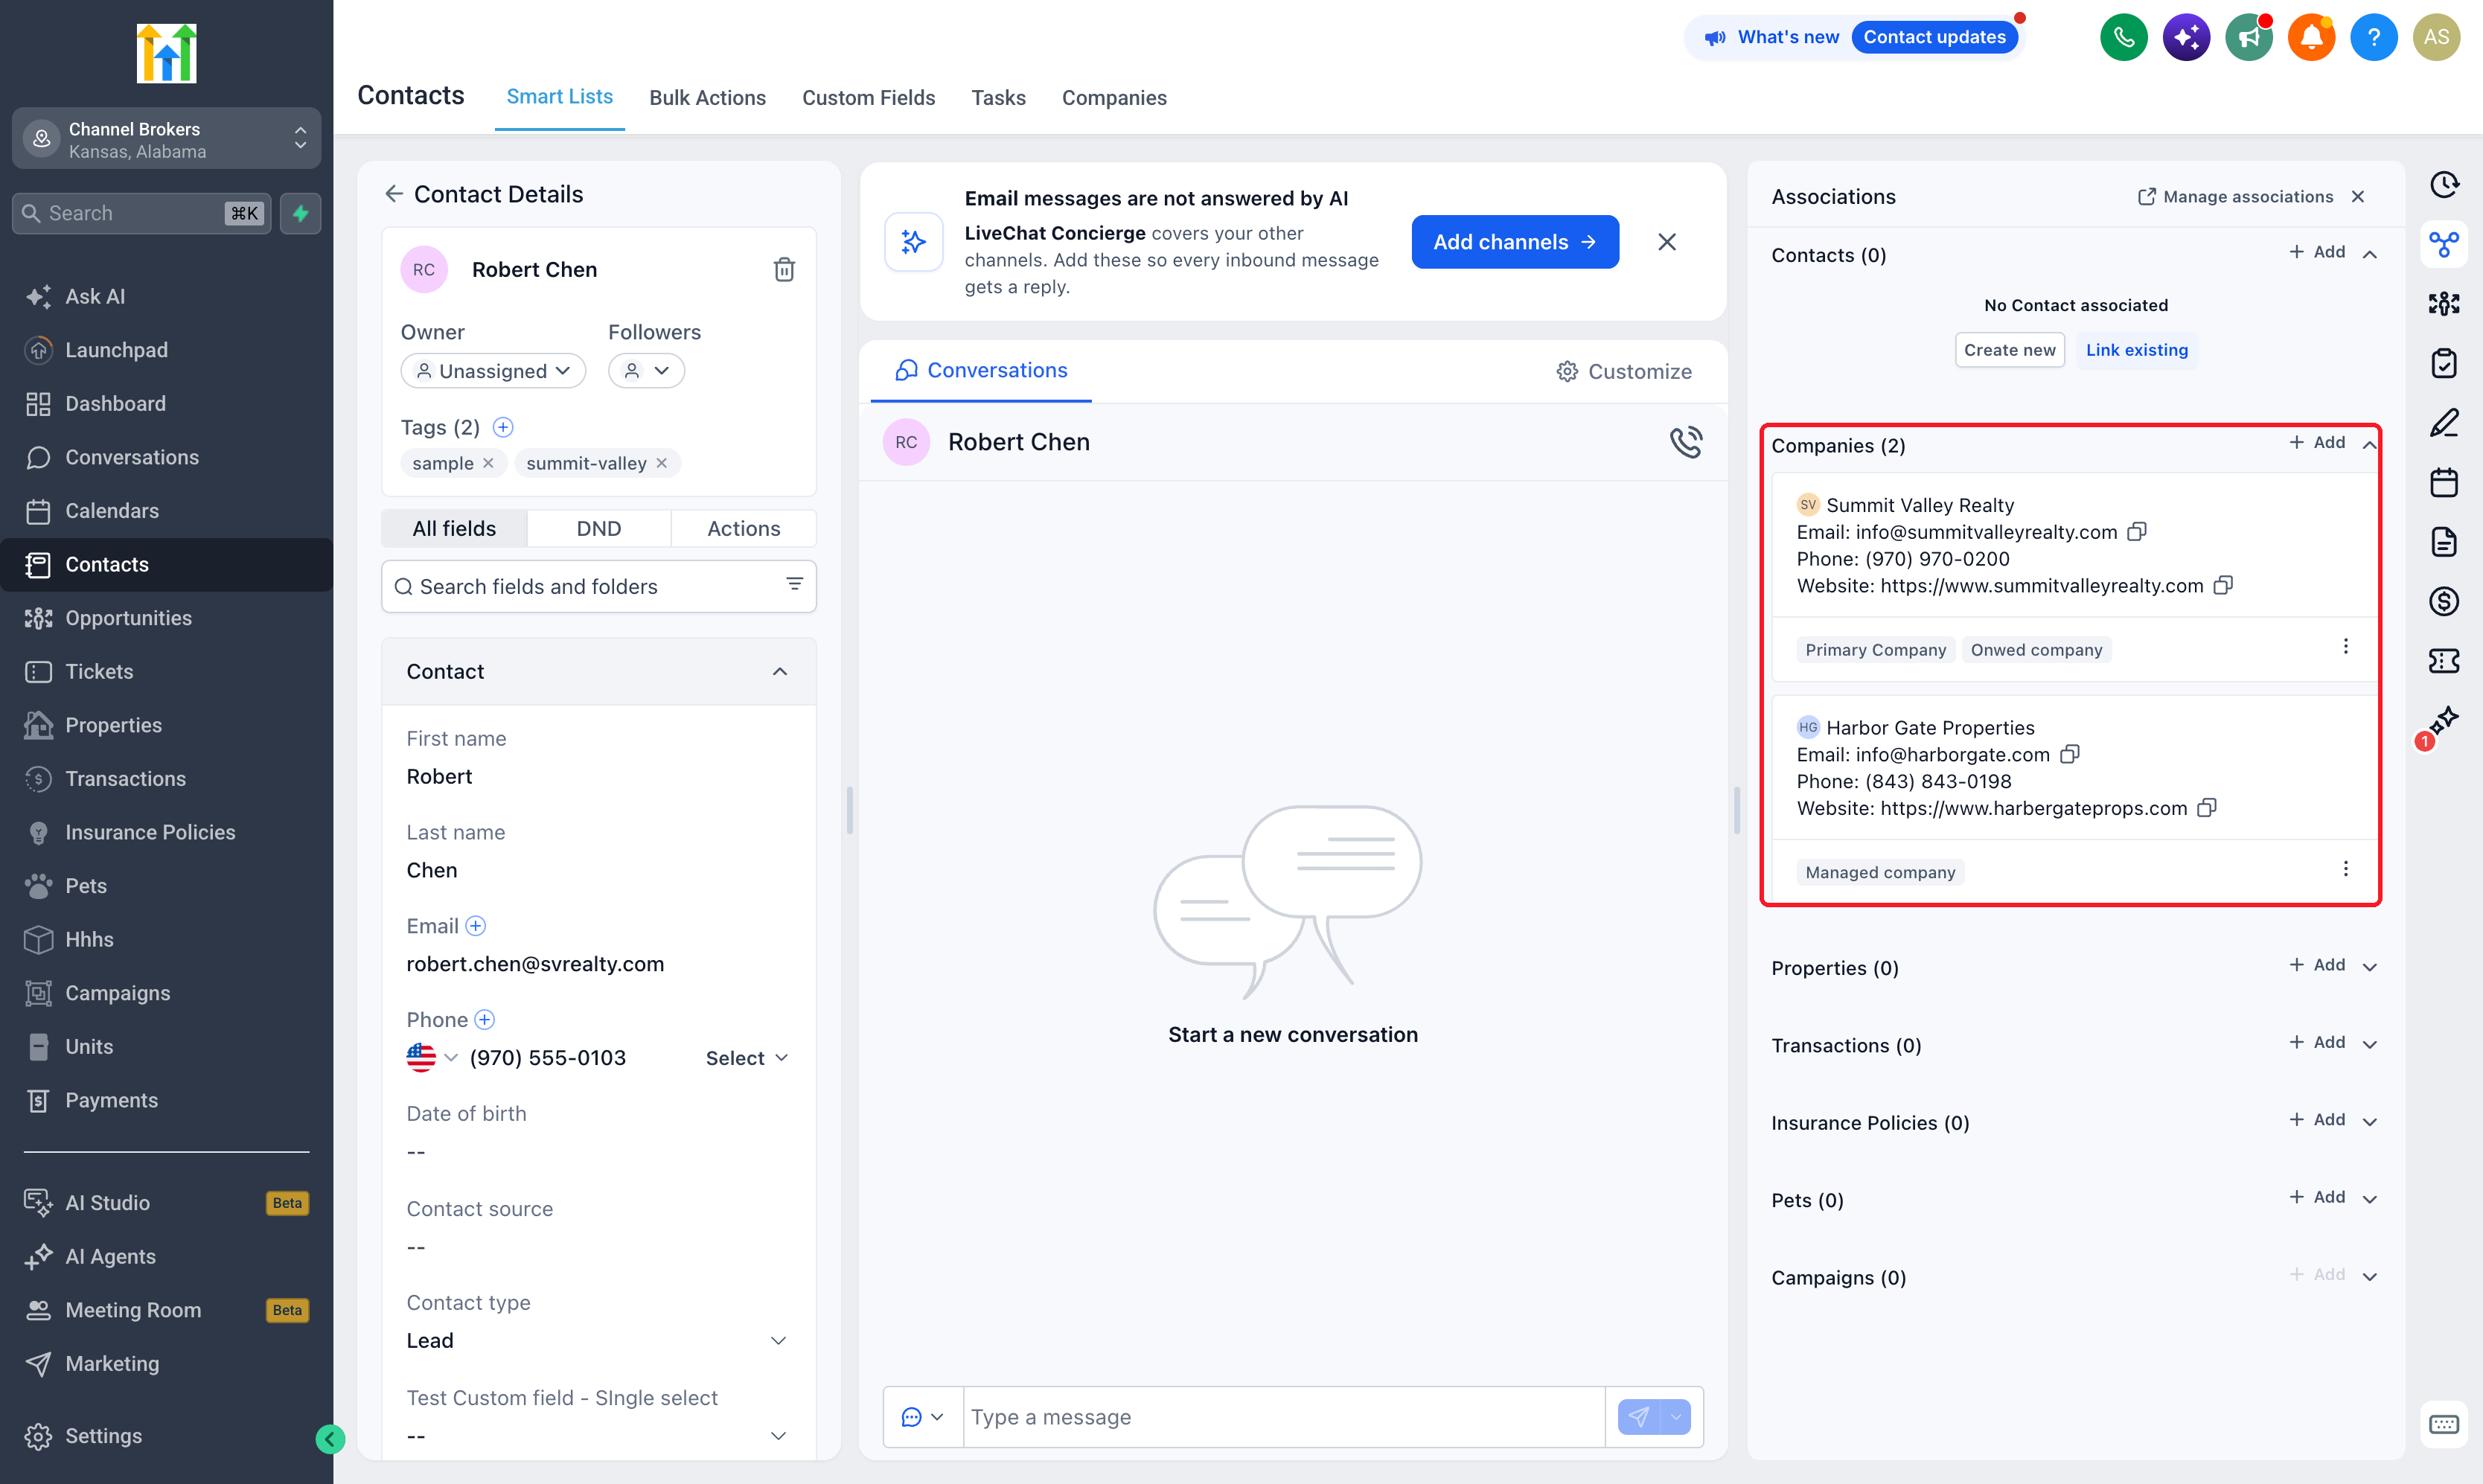Screen dimensions: 2483x1484
Task: Remove the sample tag
Action: click(488, 463)
